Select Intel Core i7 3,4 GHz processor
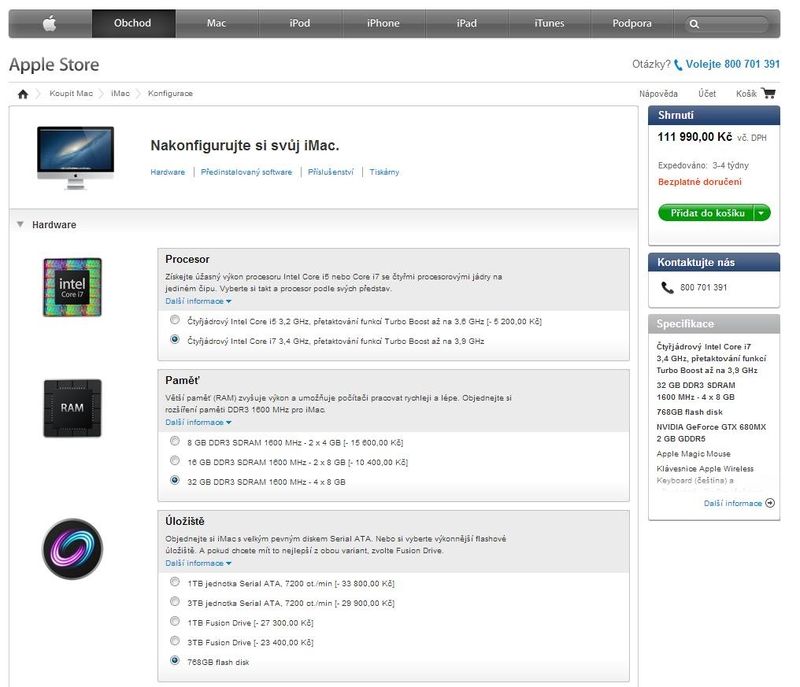 175,340
